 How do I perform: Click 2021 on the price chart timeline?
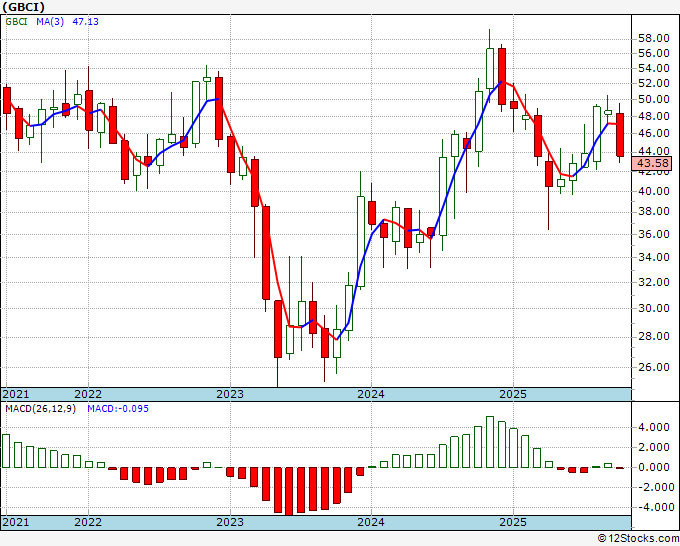pyautogui.click(x=16, y=394)
